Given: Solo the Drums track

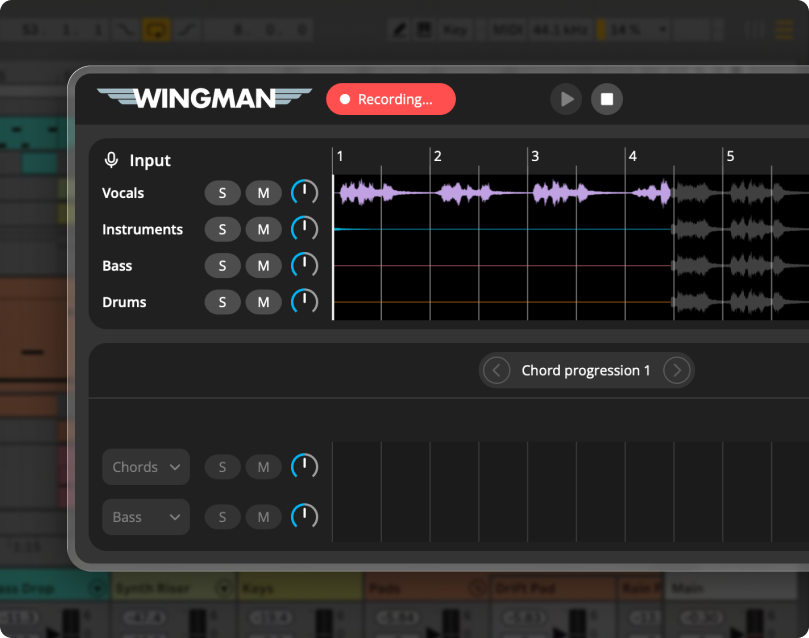Looking at the screenshot, I should tap(222, 302).
